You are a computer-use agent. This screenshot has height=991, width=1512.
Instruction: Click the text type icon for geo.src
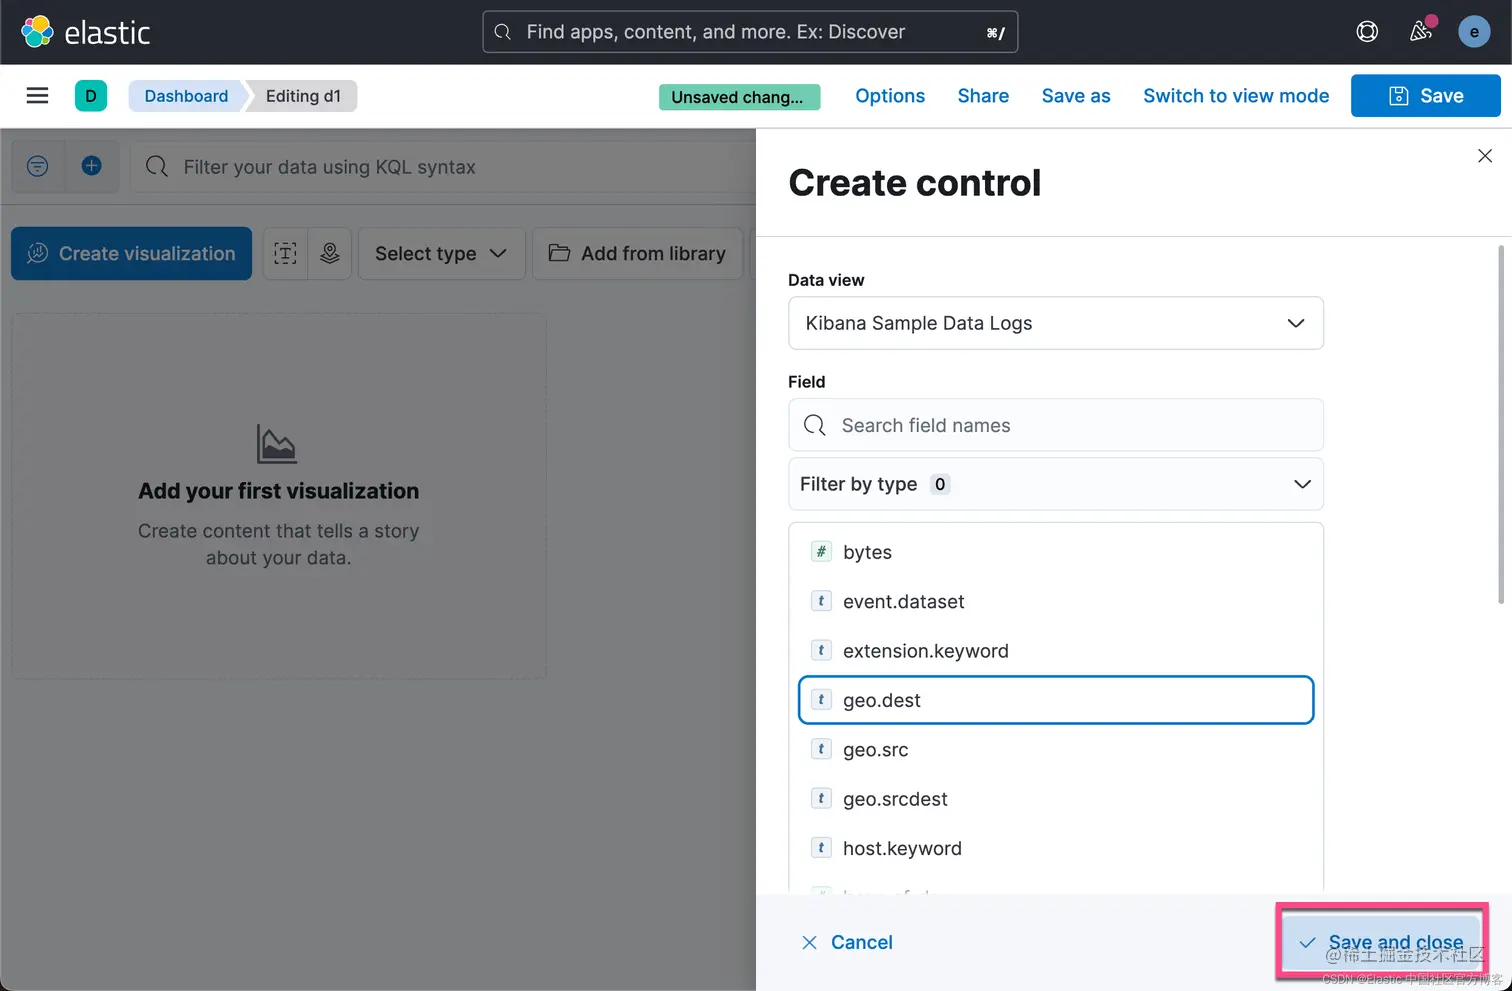coord(821,749)
